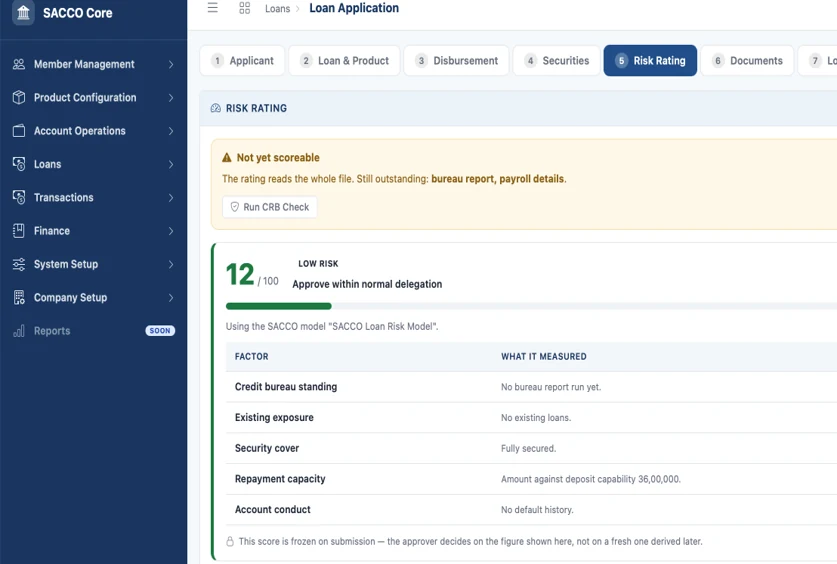Switch to the Loan & Product step
837x564 pixels.
click(x=344, y=61)
